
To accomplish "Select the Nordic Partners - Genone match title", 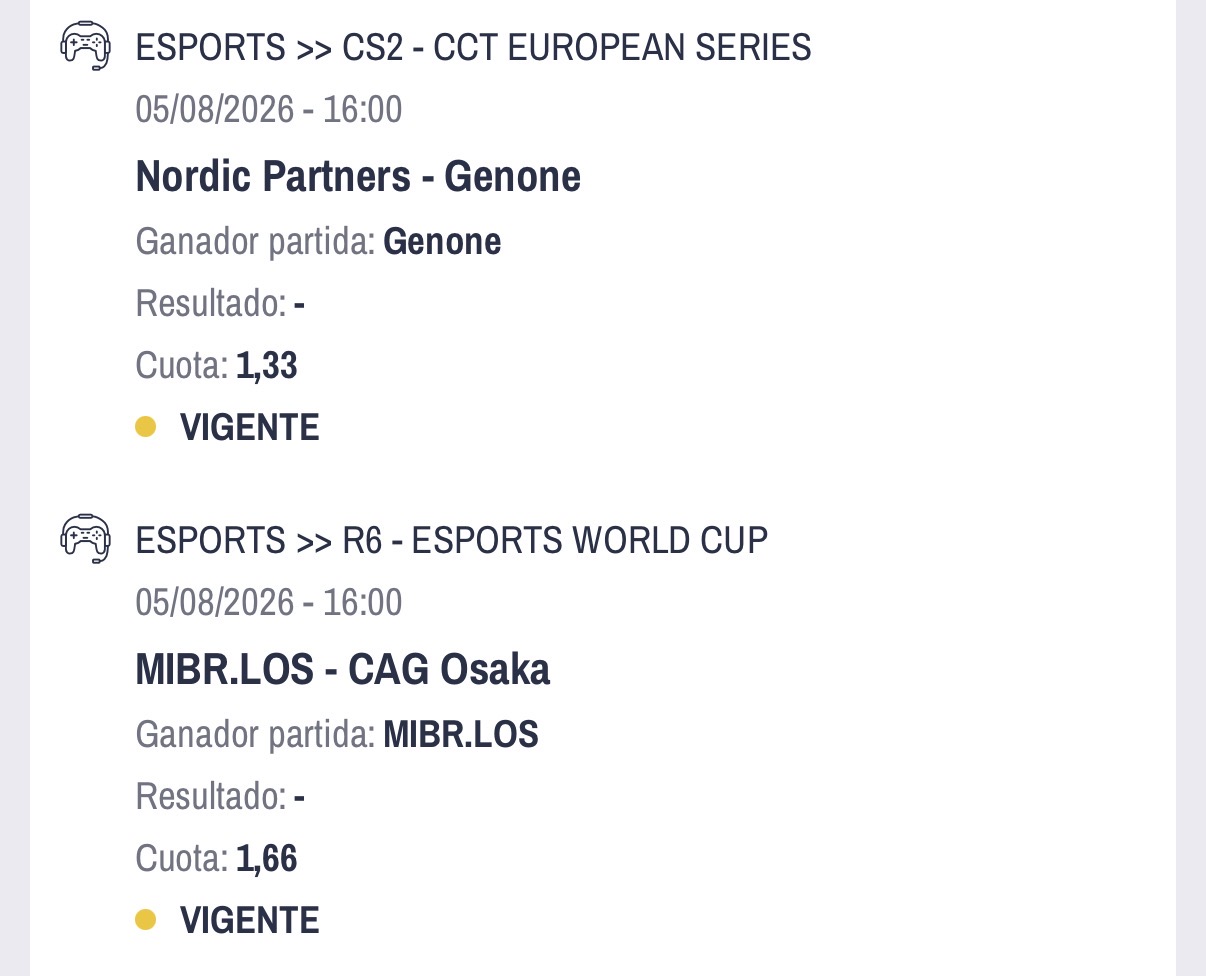I will click(x=358, y=177).
